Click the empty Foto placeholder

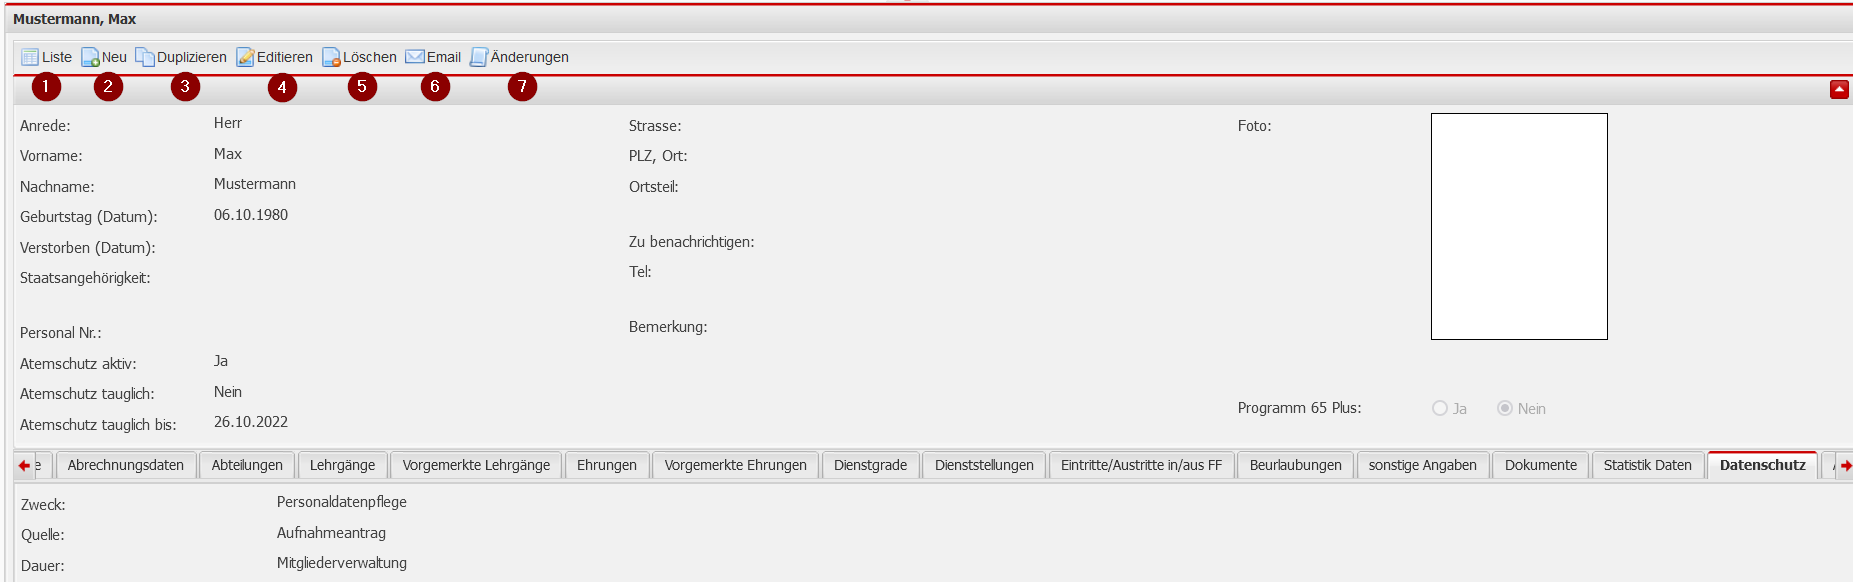click(1518, 226)
